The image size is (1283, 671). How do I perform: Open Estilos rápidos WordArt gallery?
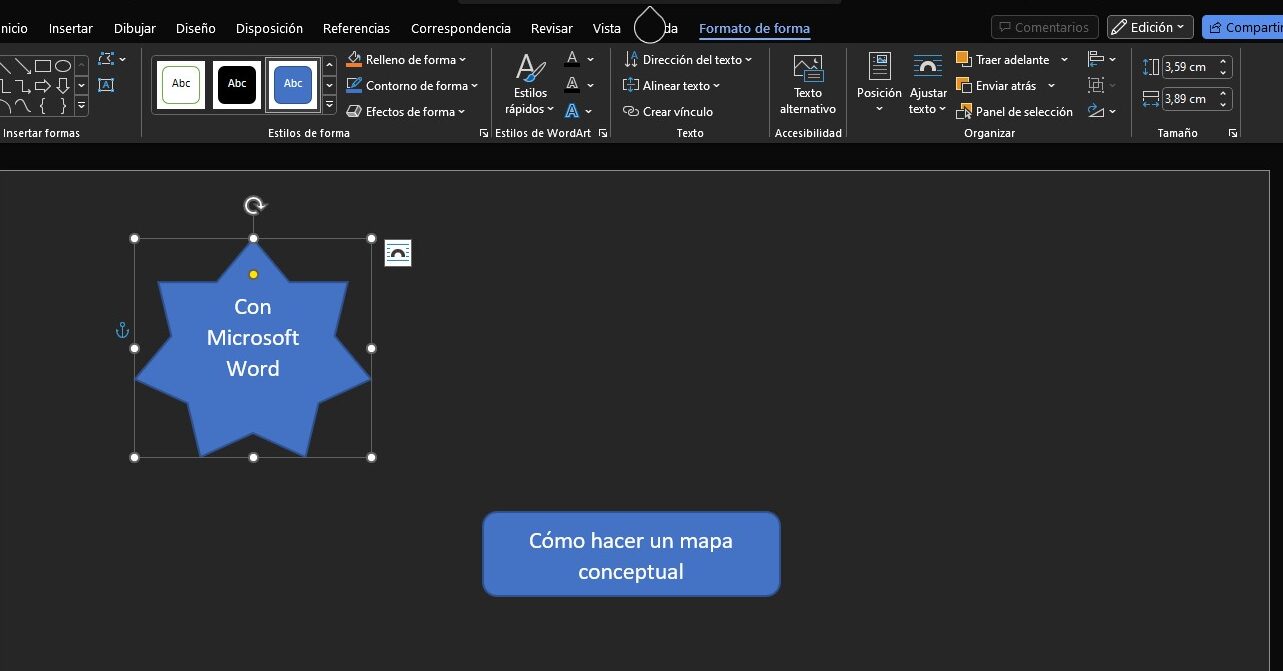click(530, 84)
